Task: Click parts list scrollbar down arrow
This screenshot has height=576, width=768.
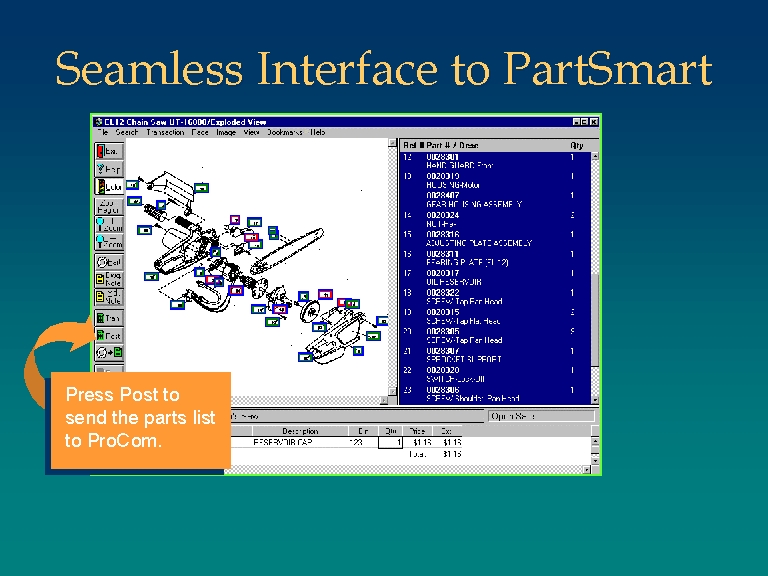Action: [595, 400]
